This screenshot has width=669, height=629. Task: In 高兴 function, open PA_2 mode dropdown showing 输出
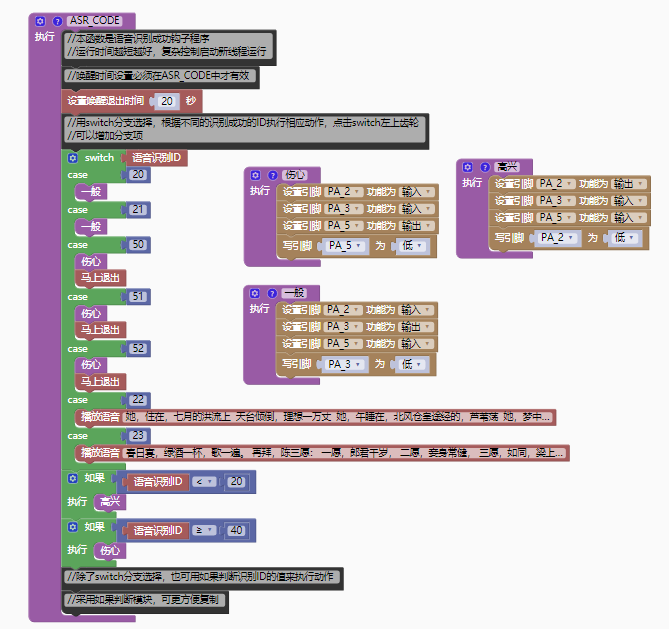(629, 184)
